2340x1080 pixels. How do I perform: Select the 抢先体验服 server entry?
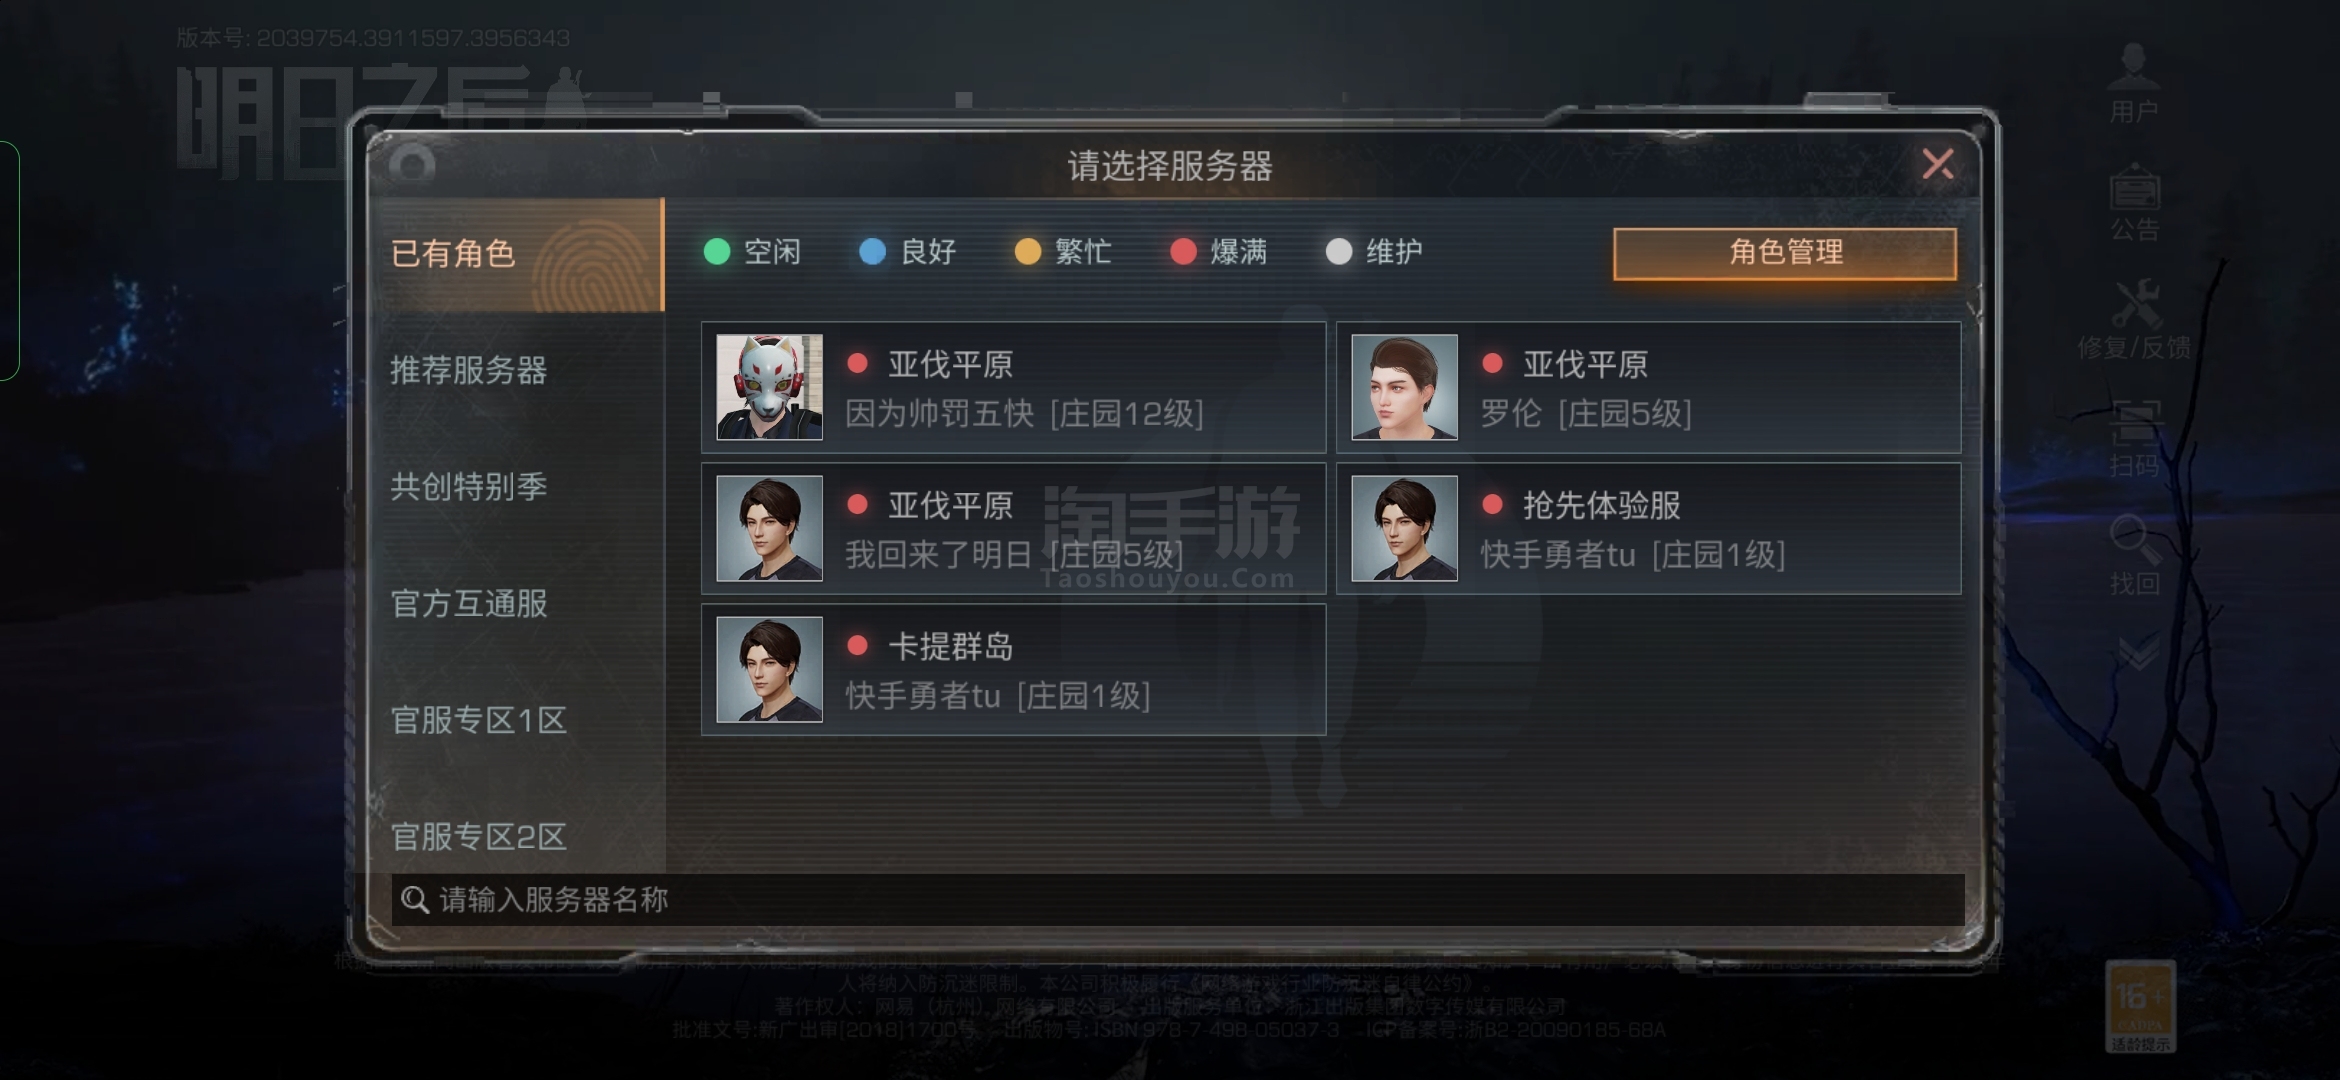tap(1648, 528)
